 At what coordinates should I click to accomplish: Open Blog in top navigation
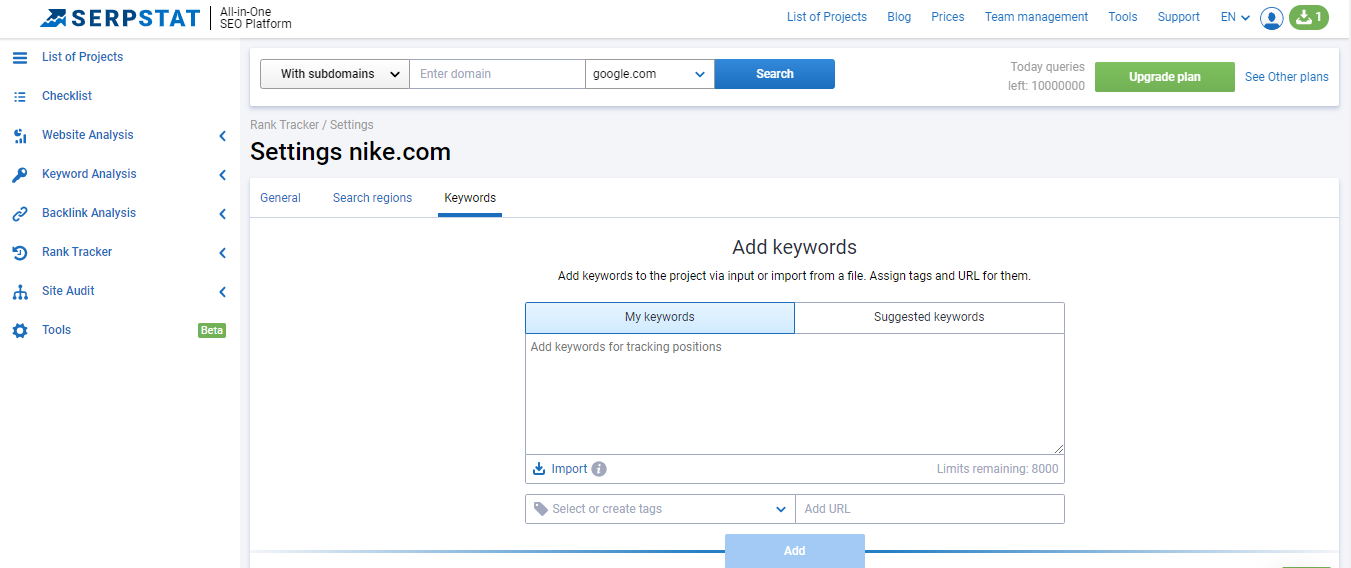(899, 17)
